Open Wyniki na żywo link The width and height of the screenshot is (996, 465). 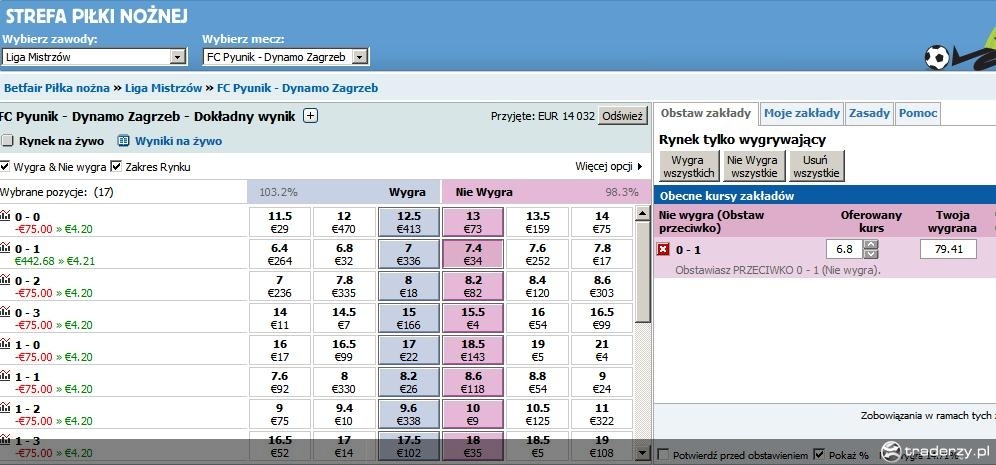[178, 141]
